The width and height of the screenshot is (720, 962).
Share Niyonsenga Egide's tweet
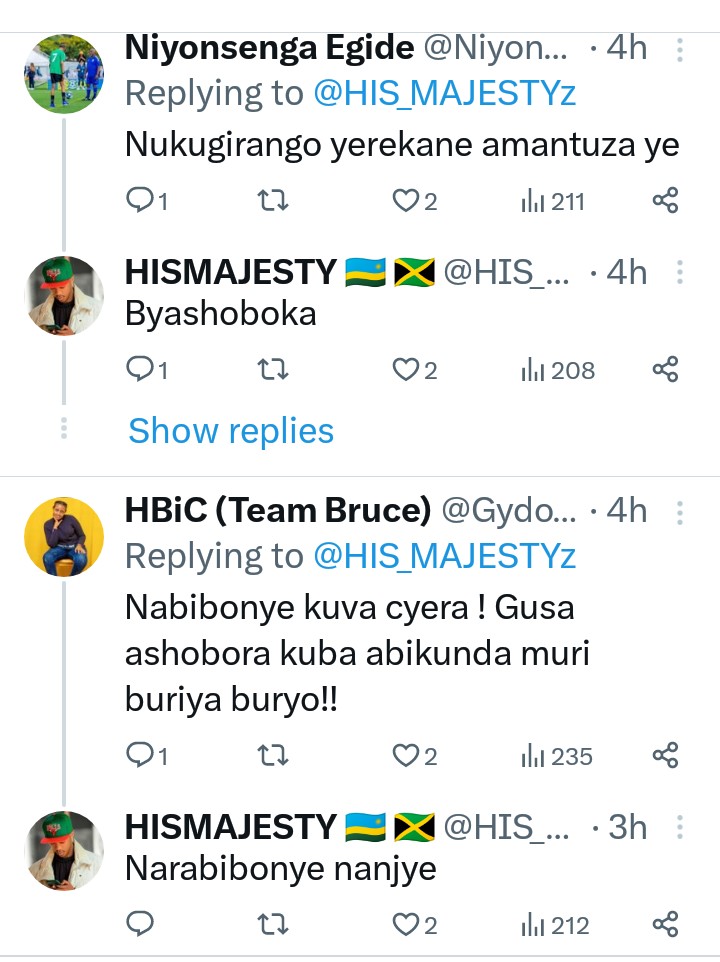665,202
